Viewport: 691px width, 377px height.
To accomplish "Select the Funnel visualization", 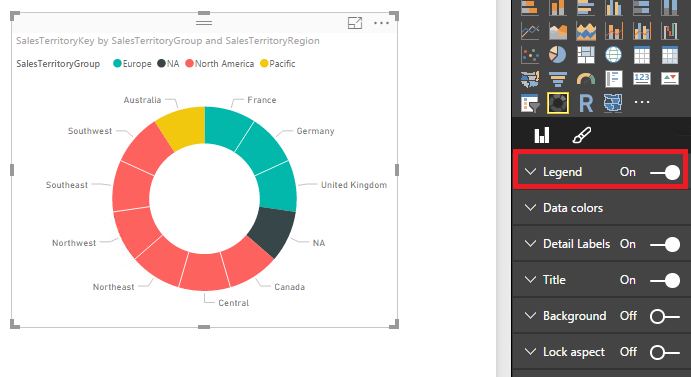I will [558, 79].
